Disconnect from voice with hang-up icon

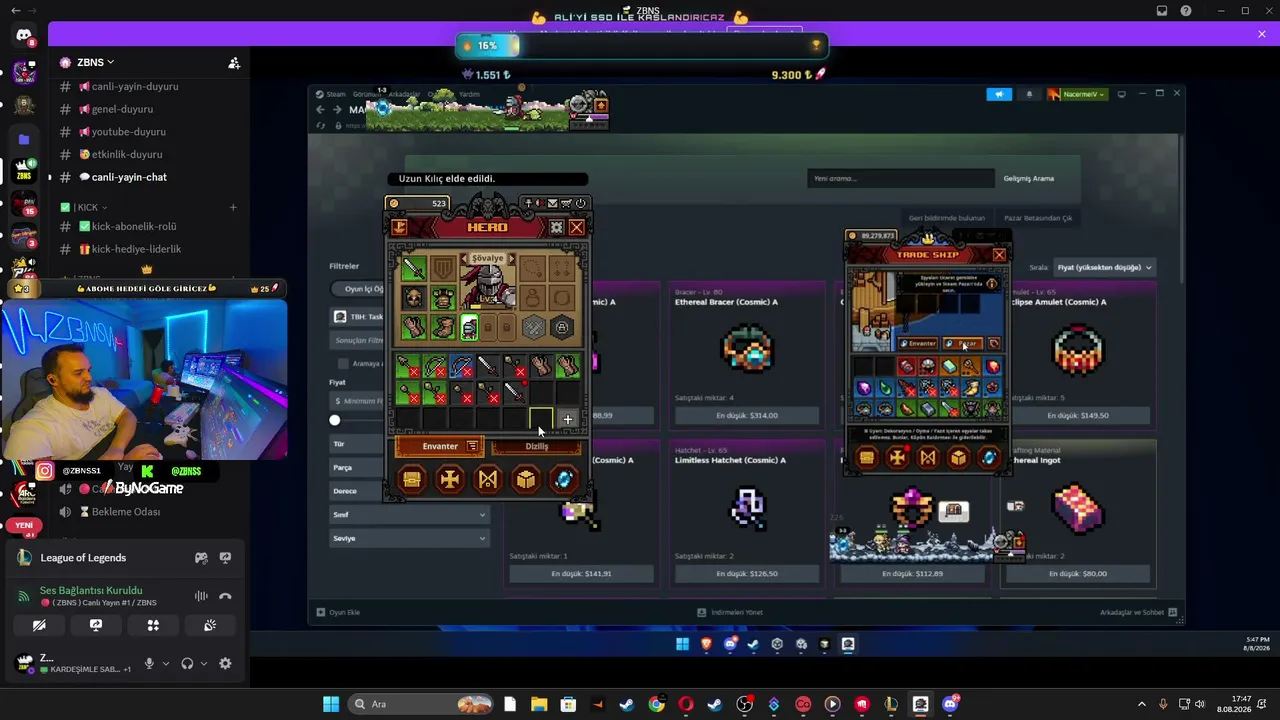coord(226,596)
